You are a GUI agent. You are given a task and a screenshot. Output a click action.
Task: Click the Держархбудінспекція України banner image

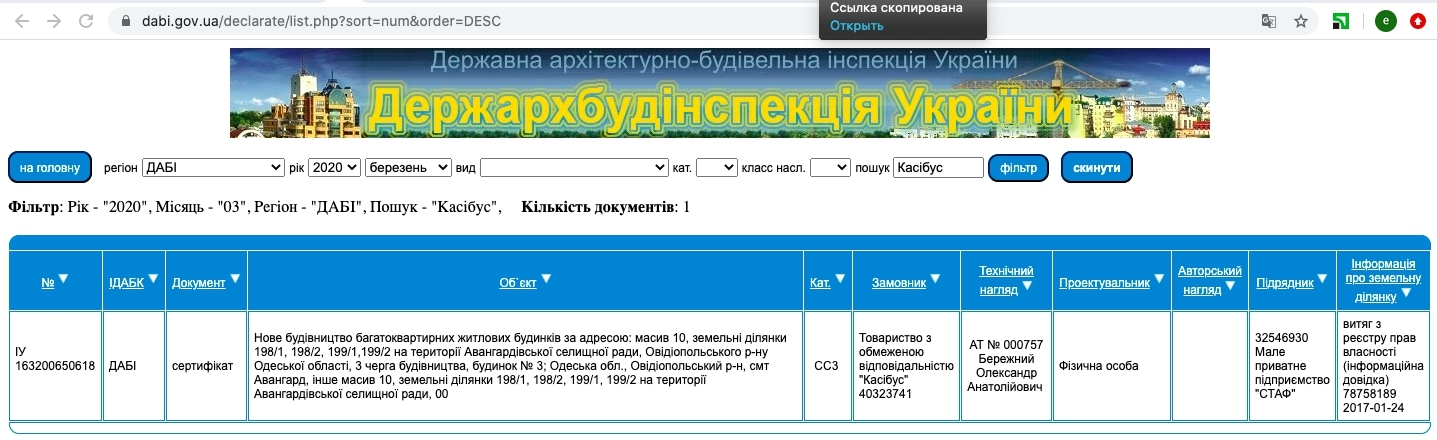pos(719,93)
